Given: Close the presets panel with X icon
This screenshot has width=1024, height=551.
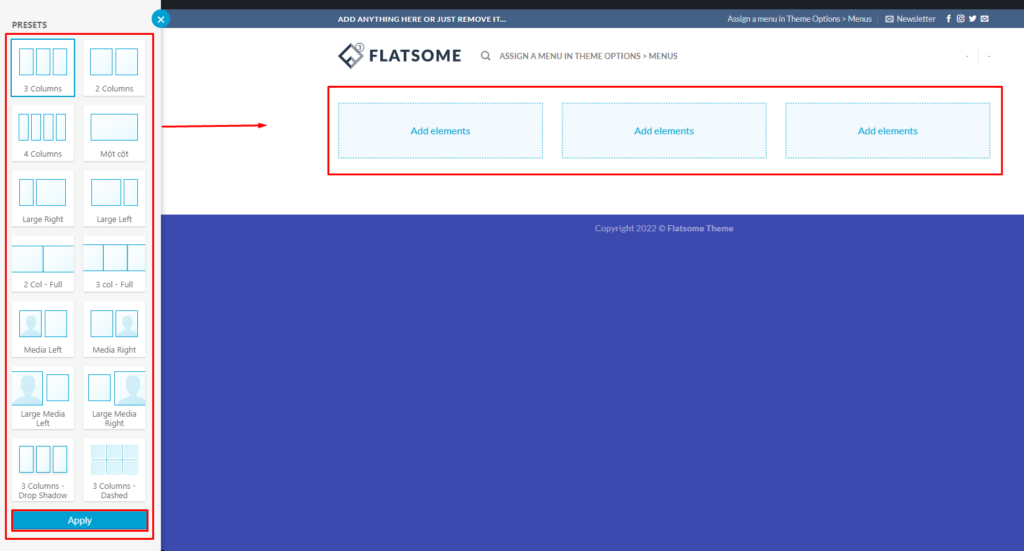Looking at the screenshot, I should [x=161, y=18].
